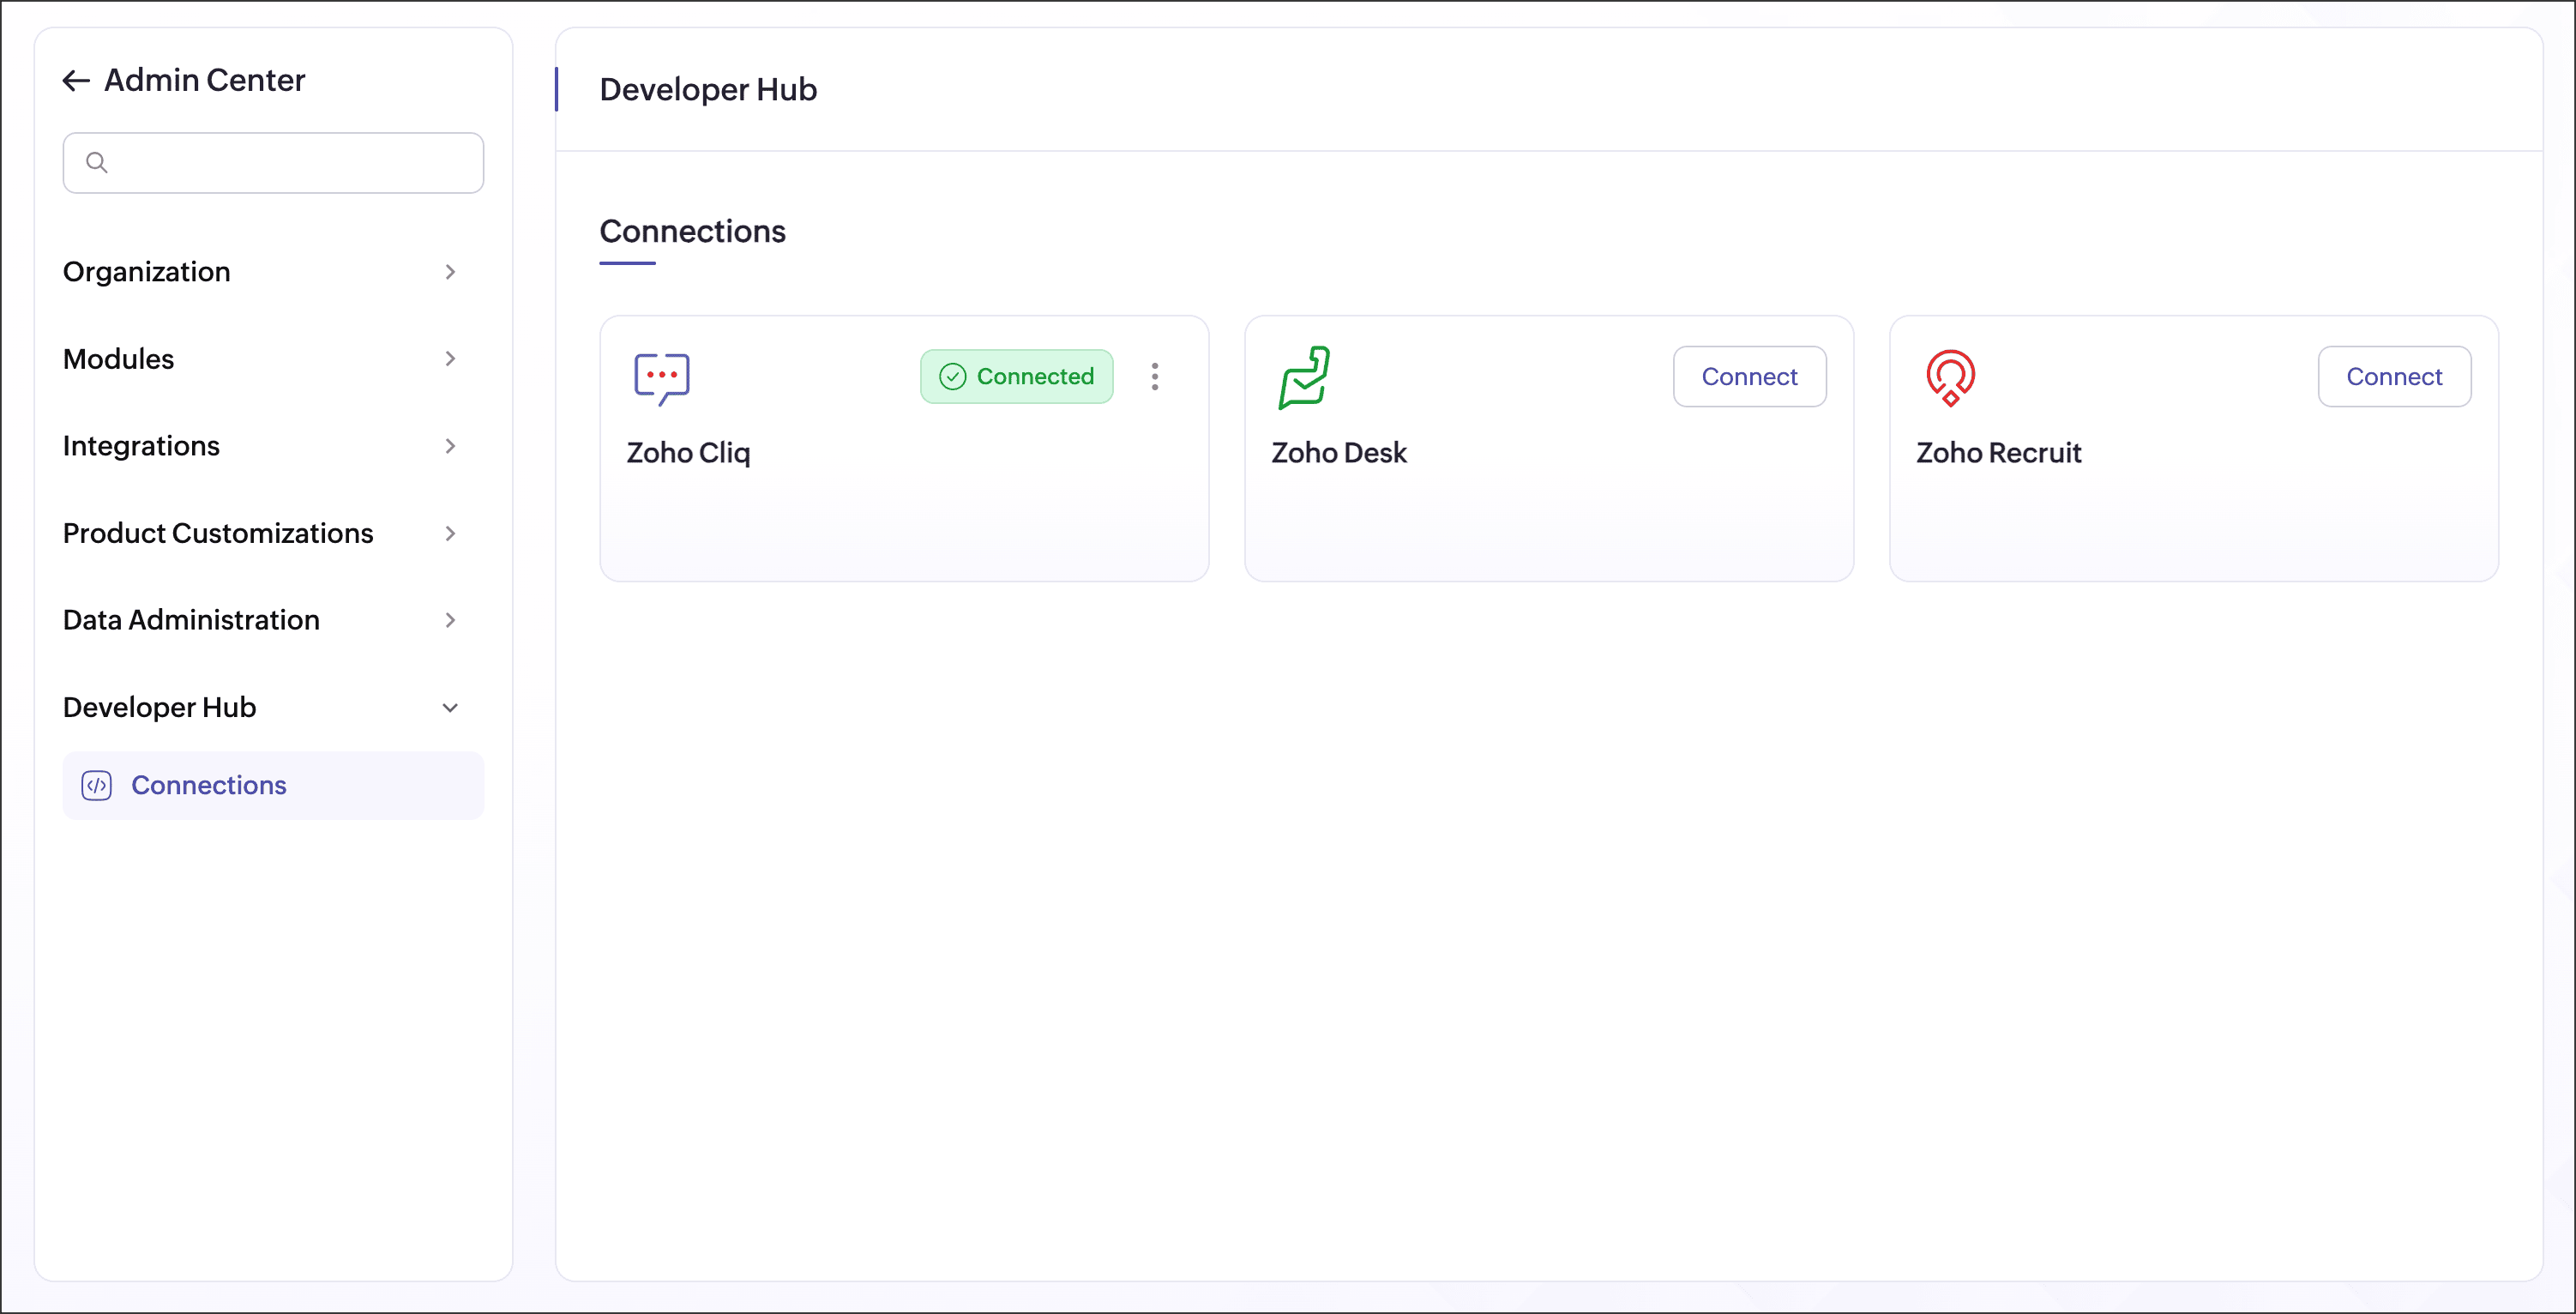Click the Zoho Desk card title

(1339, 453)
